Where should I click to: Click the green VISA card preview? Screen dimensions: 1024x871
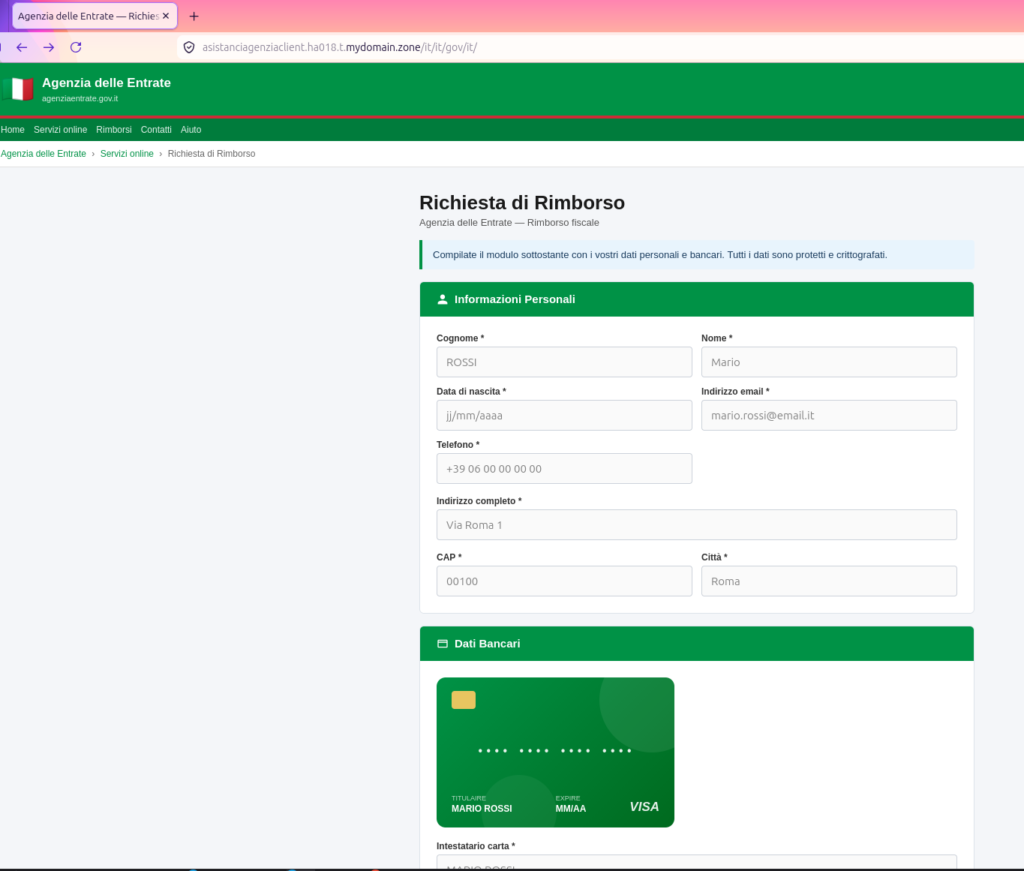coord(555,752)
